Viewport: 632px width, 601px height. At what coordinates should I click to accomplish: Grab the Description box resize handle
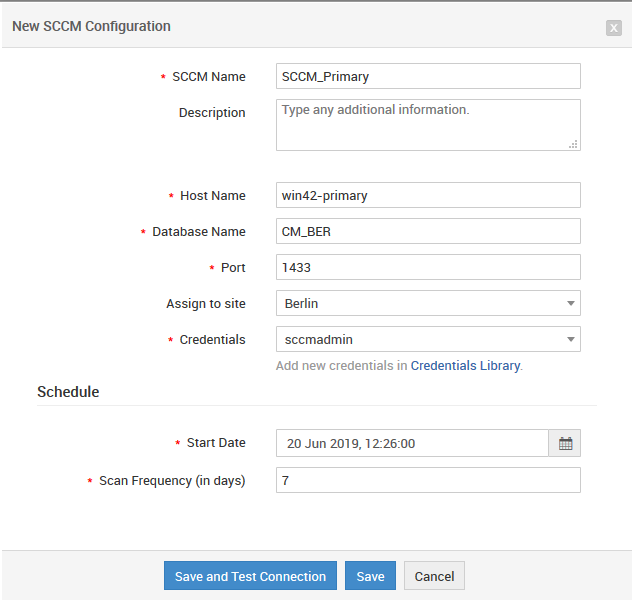point(573,144)
